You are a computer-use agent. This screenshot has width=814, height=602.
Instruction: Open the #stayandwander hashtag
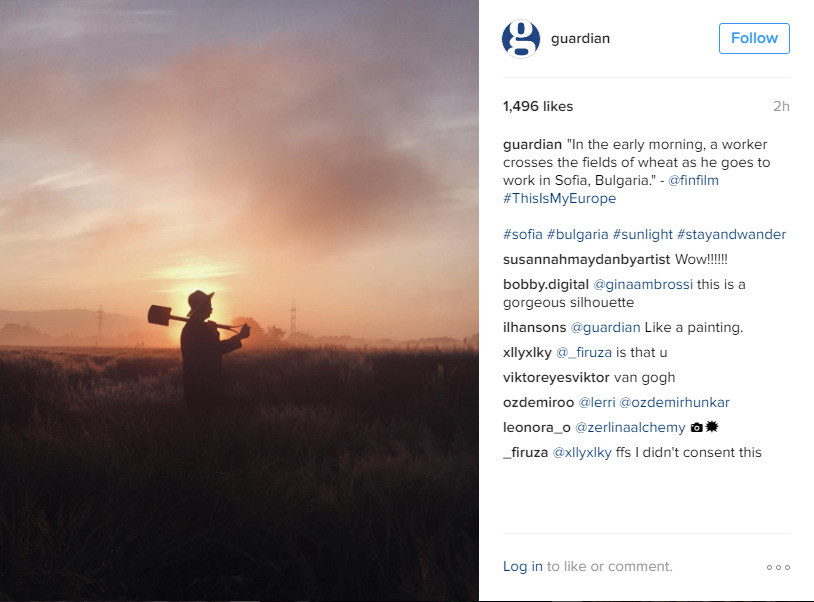pyautogui.click(x=731, y=234)
